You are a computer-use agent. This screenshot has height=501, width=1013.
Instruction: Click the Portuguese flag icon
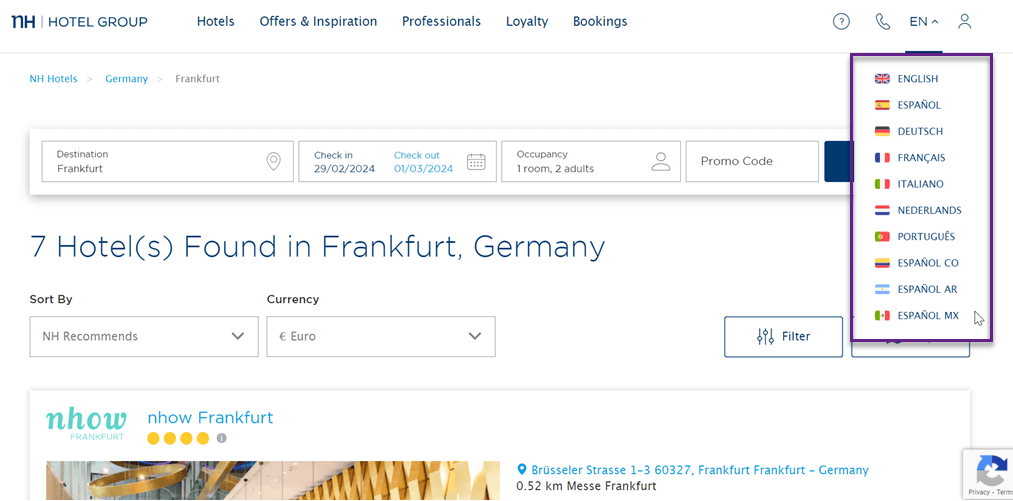(x=882, y=237)
